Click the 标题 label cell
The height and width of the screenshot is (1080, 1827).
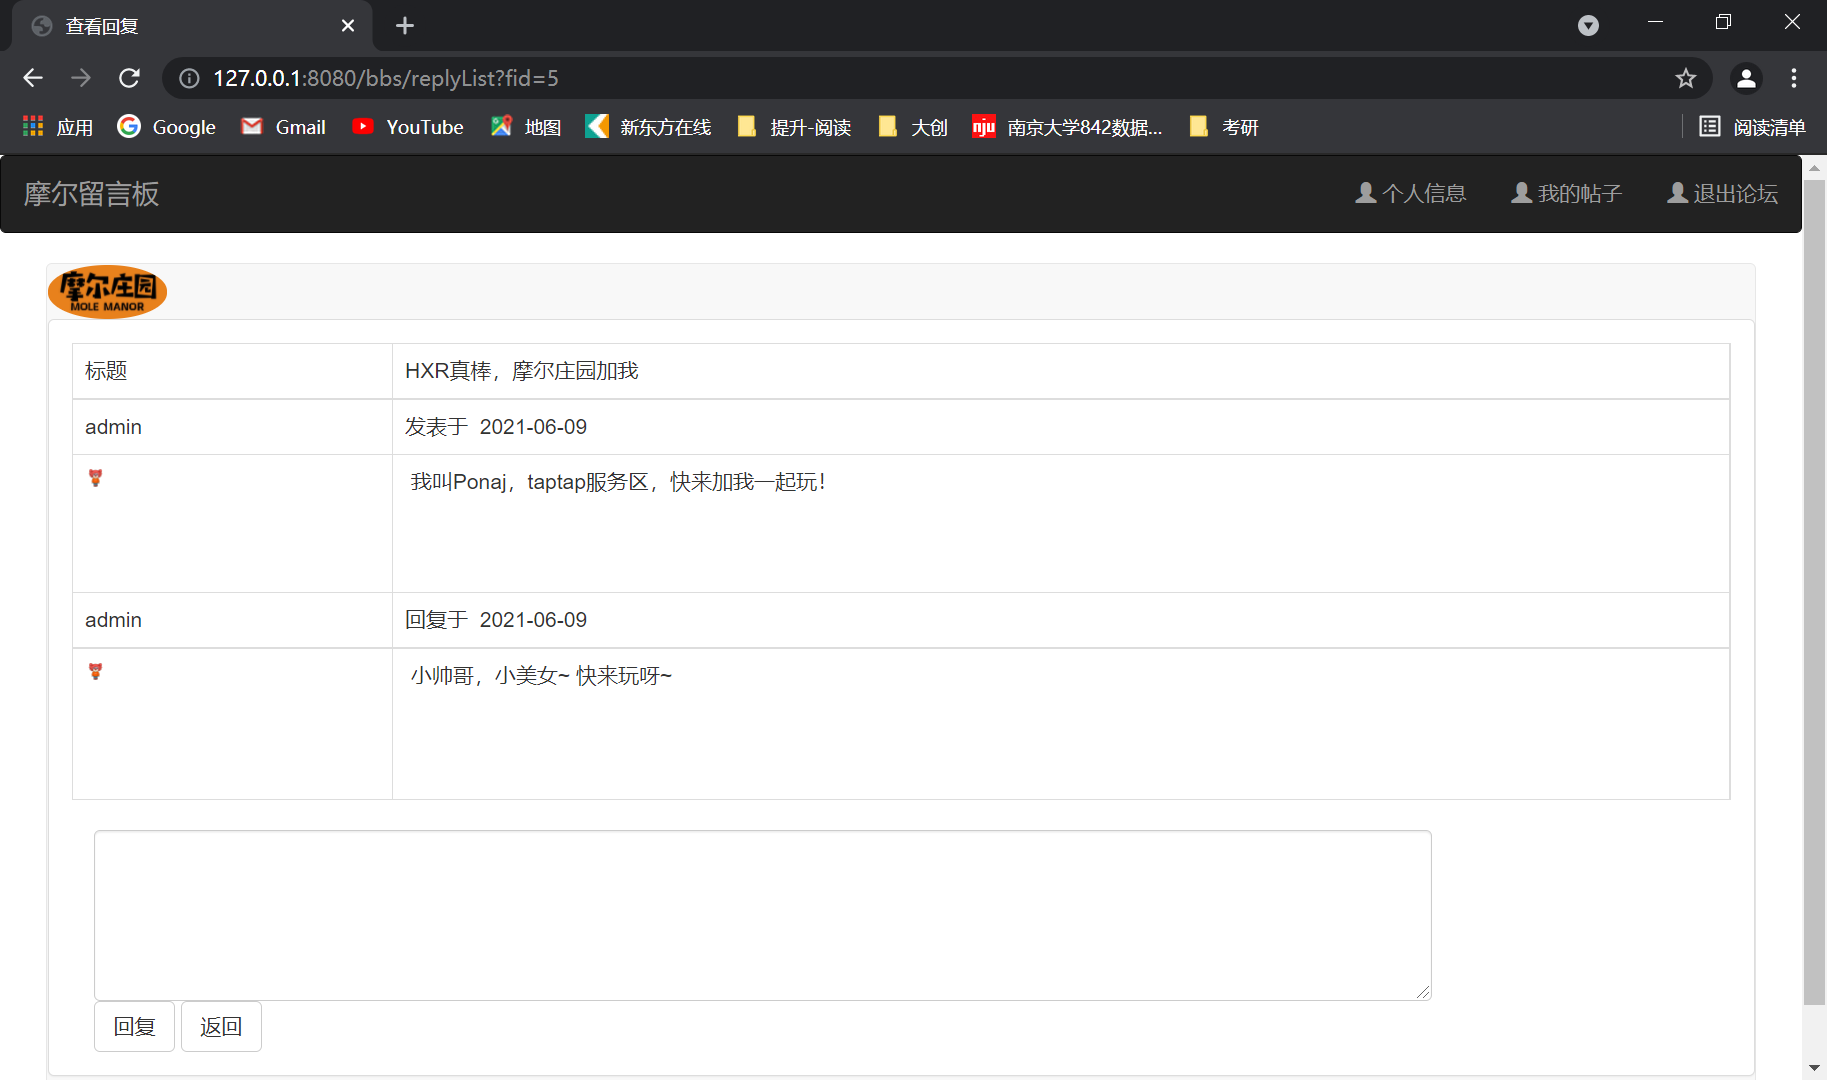(x=232, y=371)
